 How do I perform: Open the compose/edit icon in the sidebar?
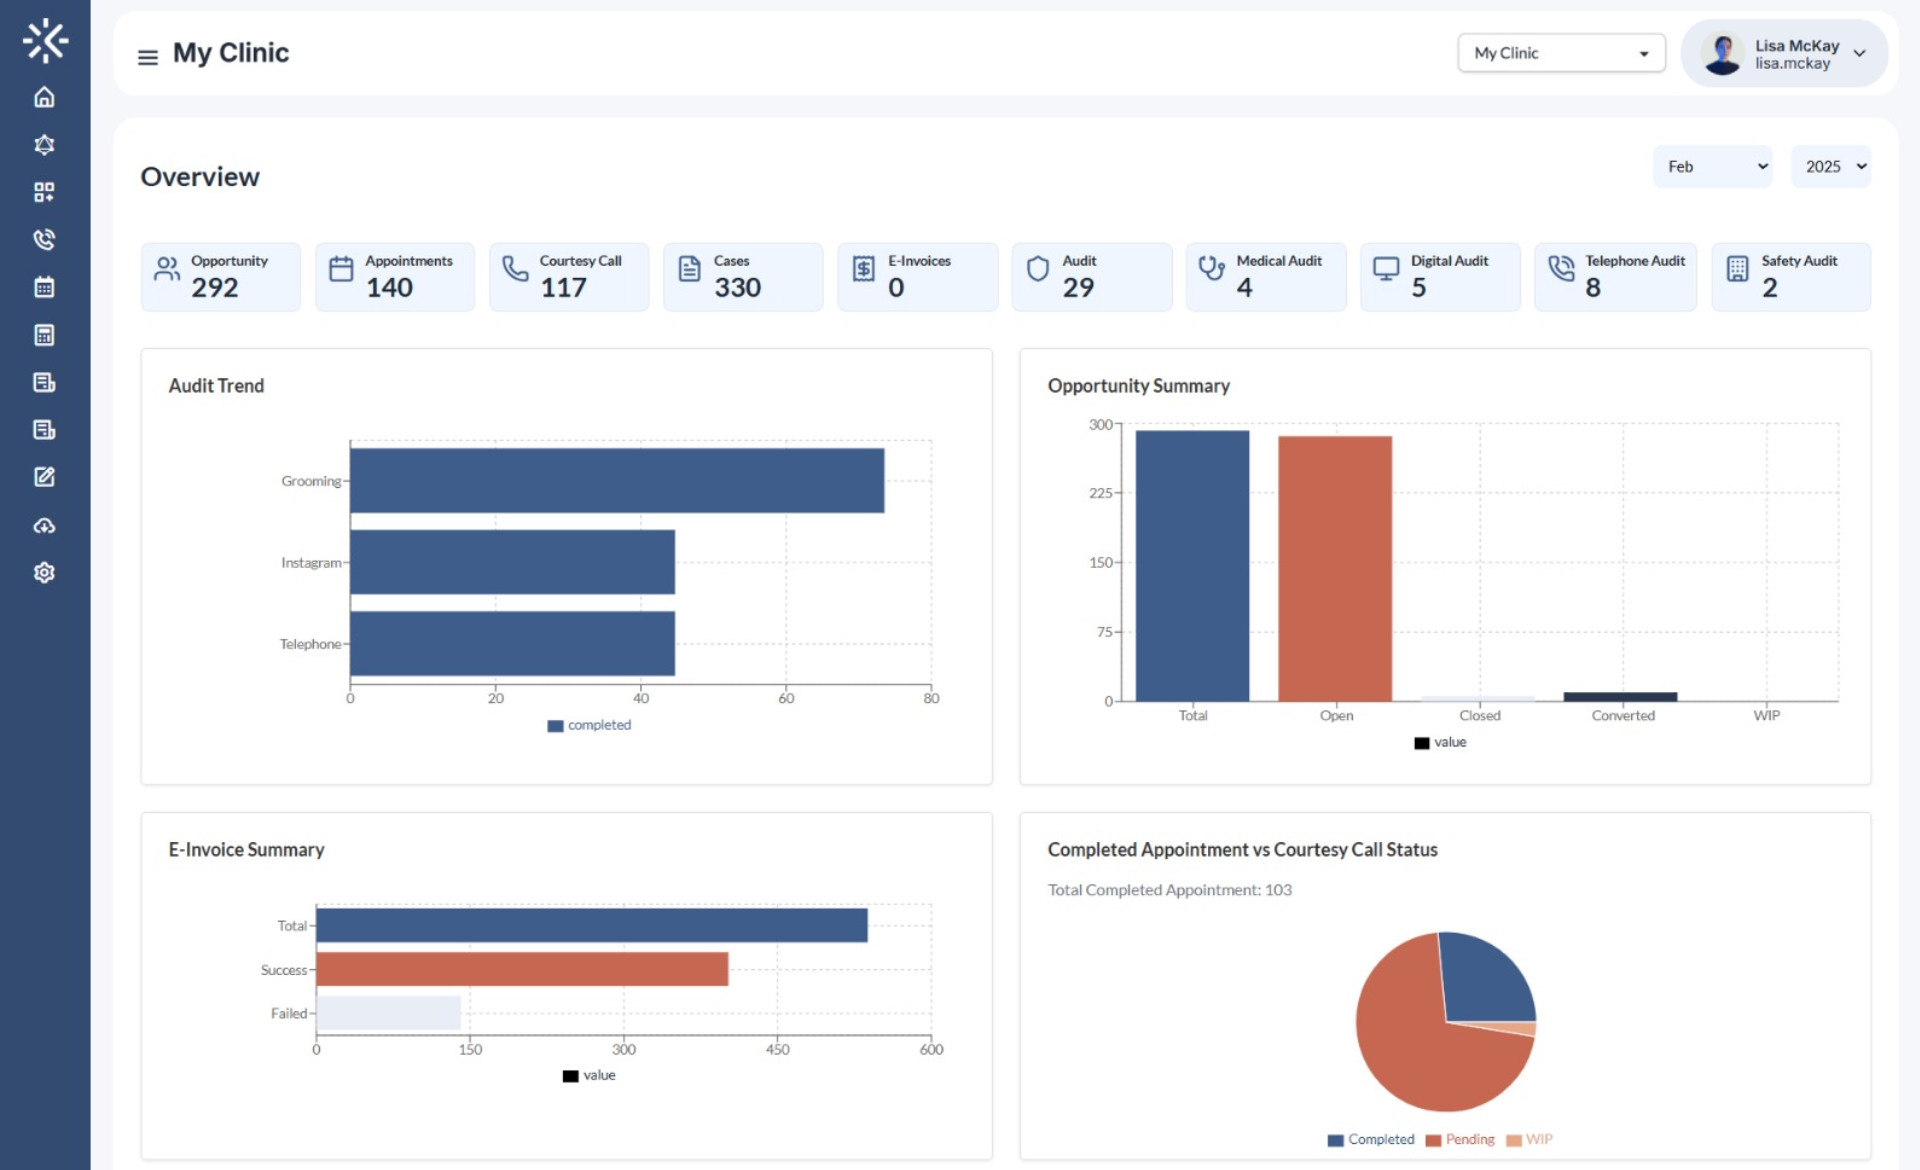coord(44,477)
